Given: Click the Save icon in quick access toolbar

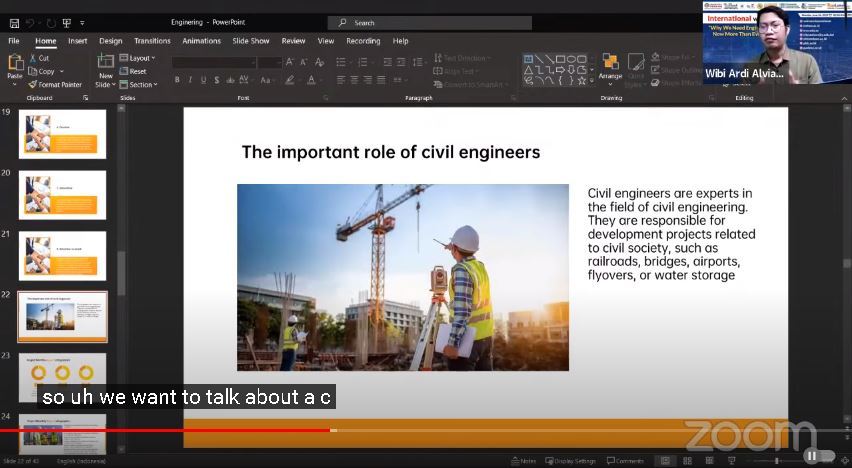Looking at the screenshot, I should coord(15,23).
